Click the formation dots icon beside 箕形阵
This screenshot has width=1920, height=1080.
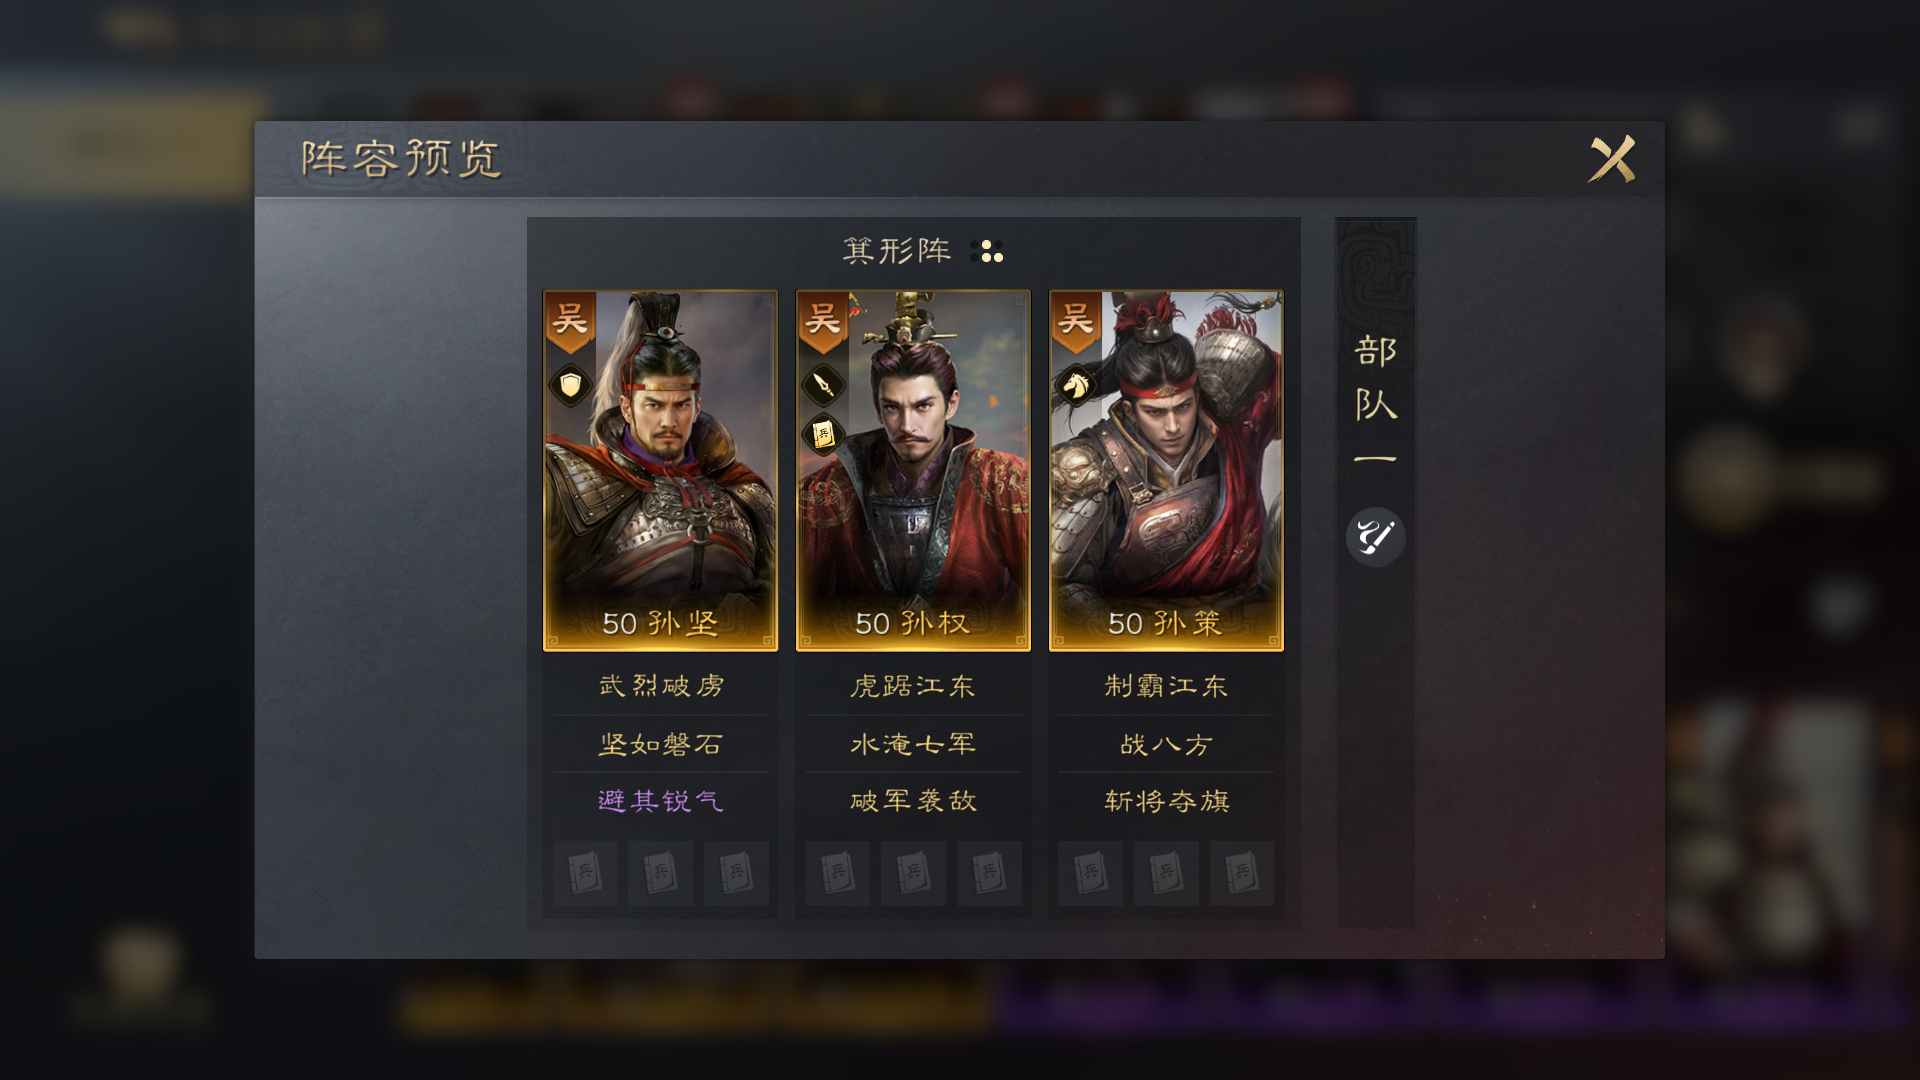(x=988, y=251)
